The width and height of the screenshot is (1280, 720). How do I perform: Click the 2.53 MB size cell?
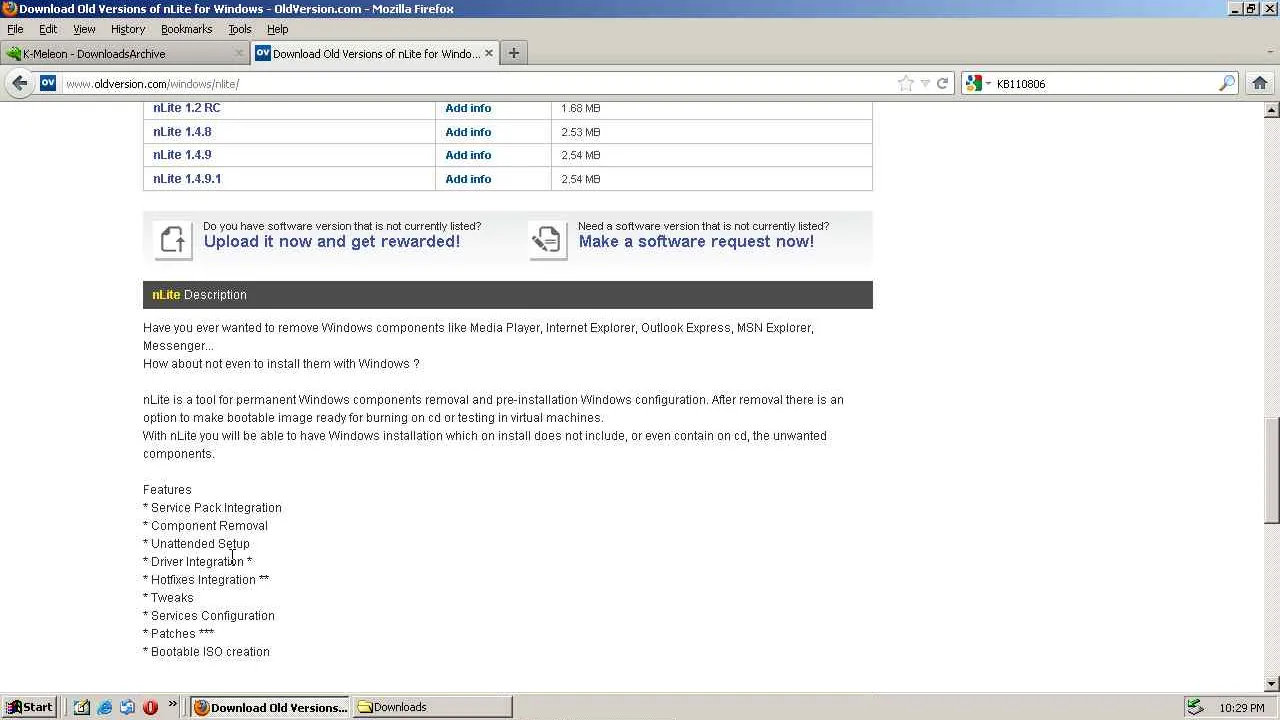[711, 132]
